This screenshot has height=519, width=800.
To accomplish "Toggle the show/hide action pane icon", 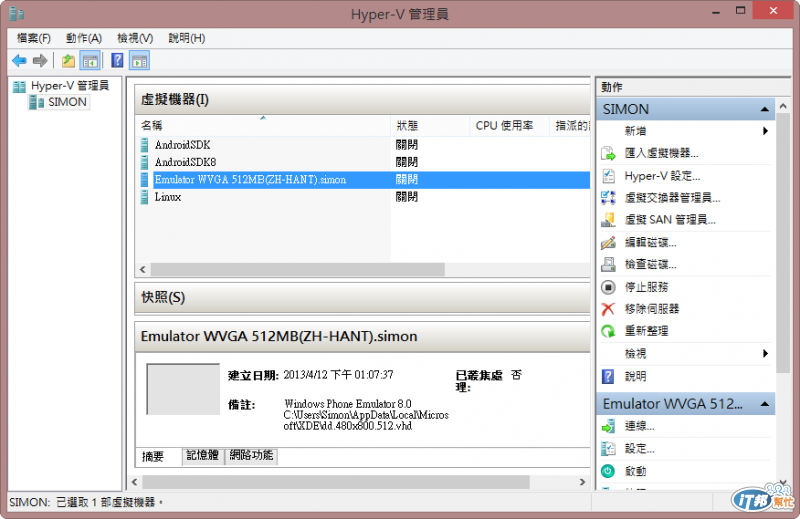I will coord(140,61).
